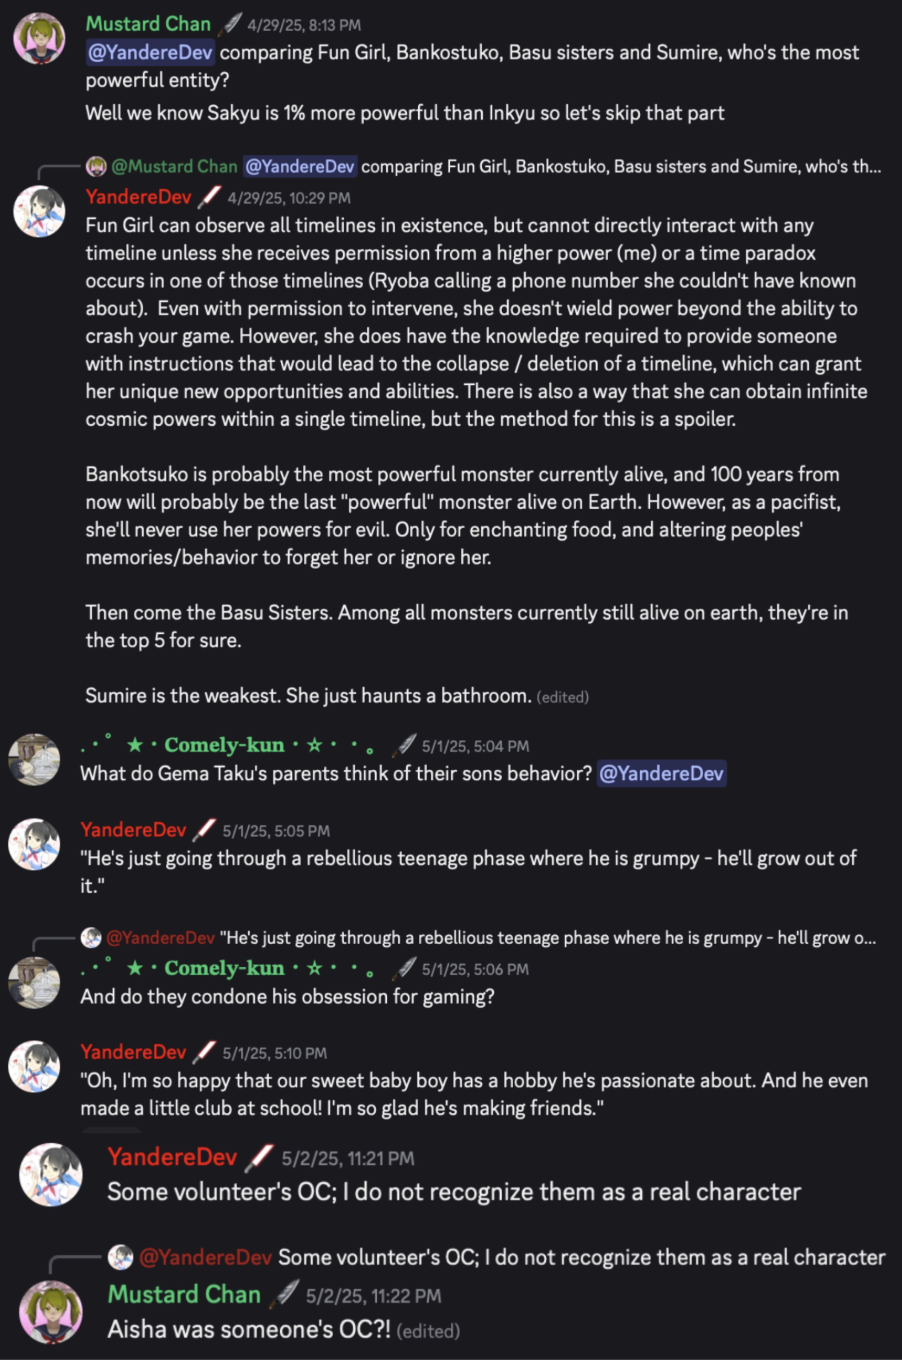Open YandereDev's avatar on the 11:21 PM message
Viewport: 902px width, 1360px height.
51,1174
